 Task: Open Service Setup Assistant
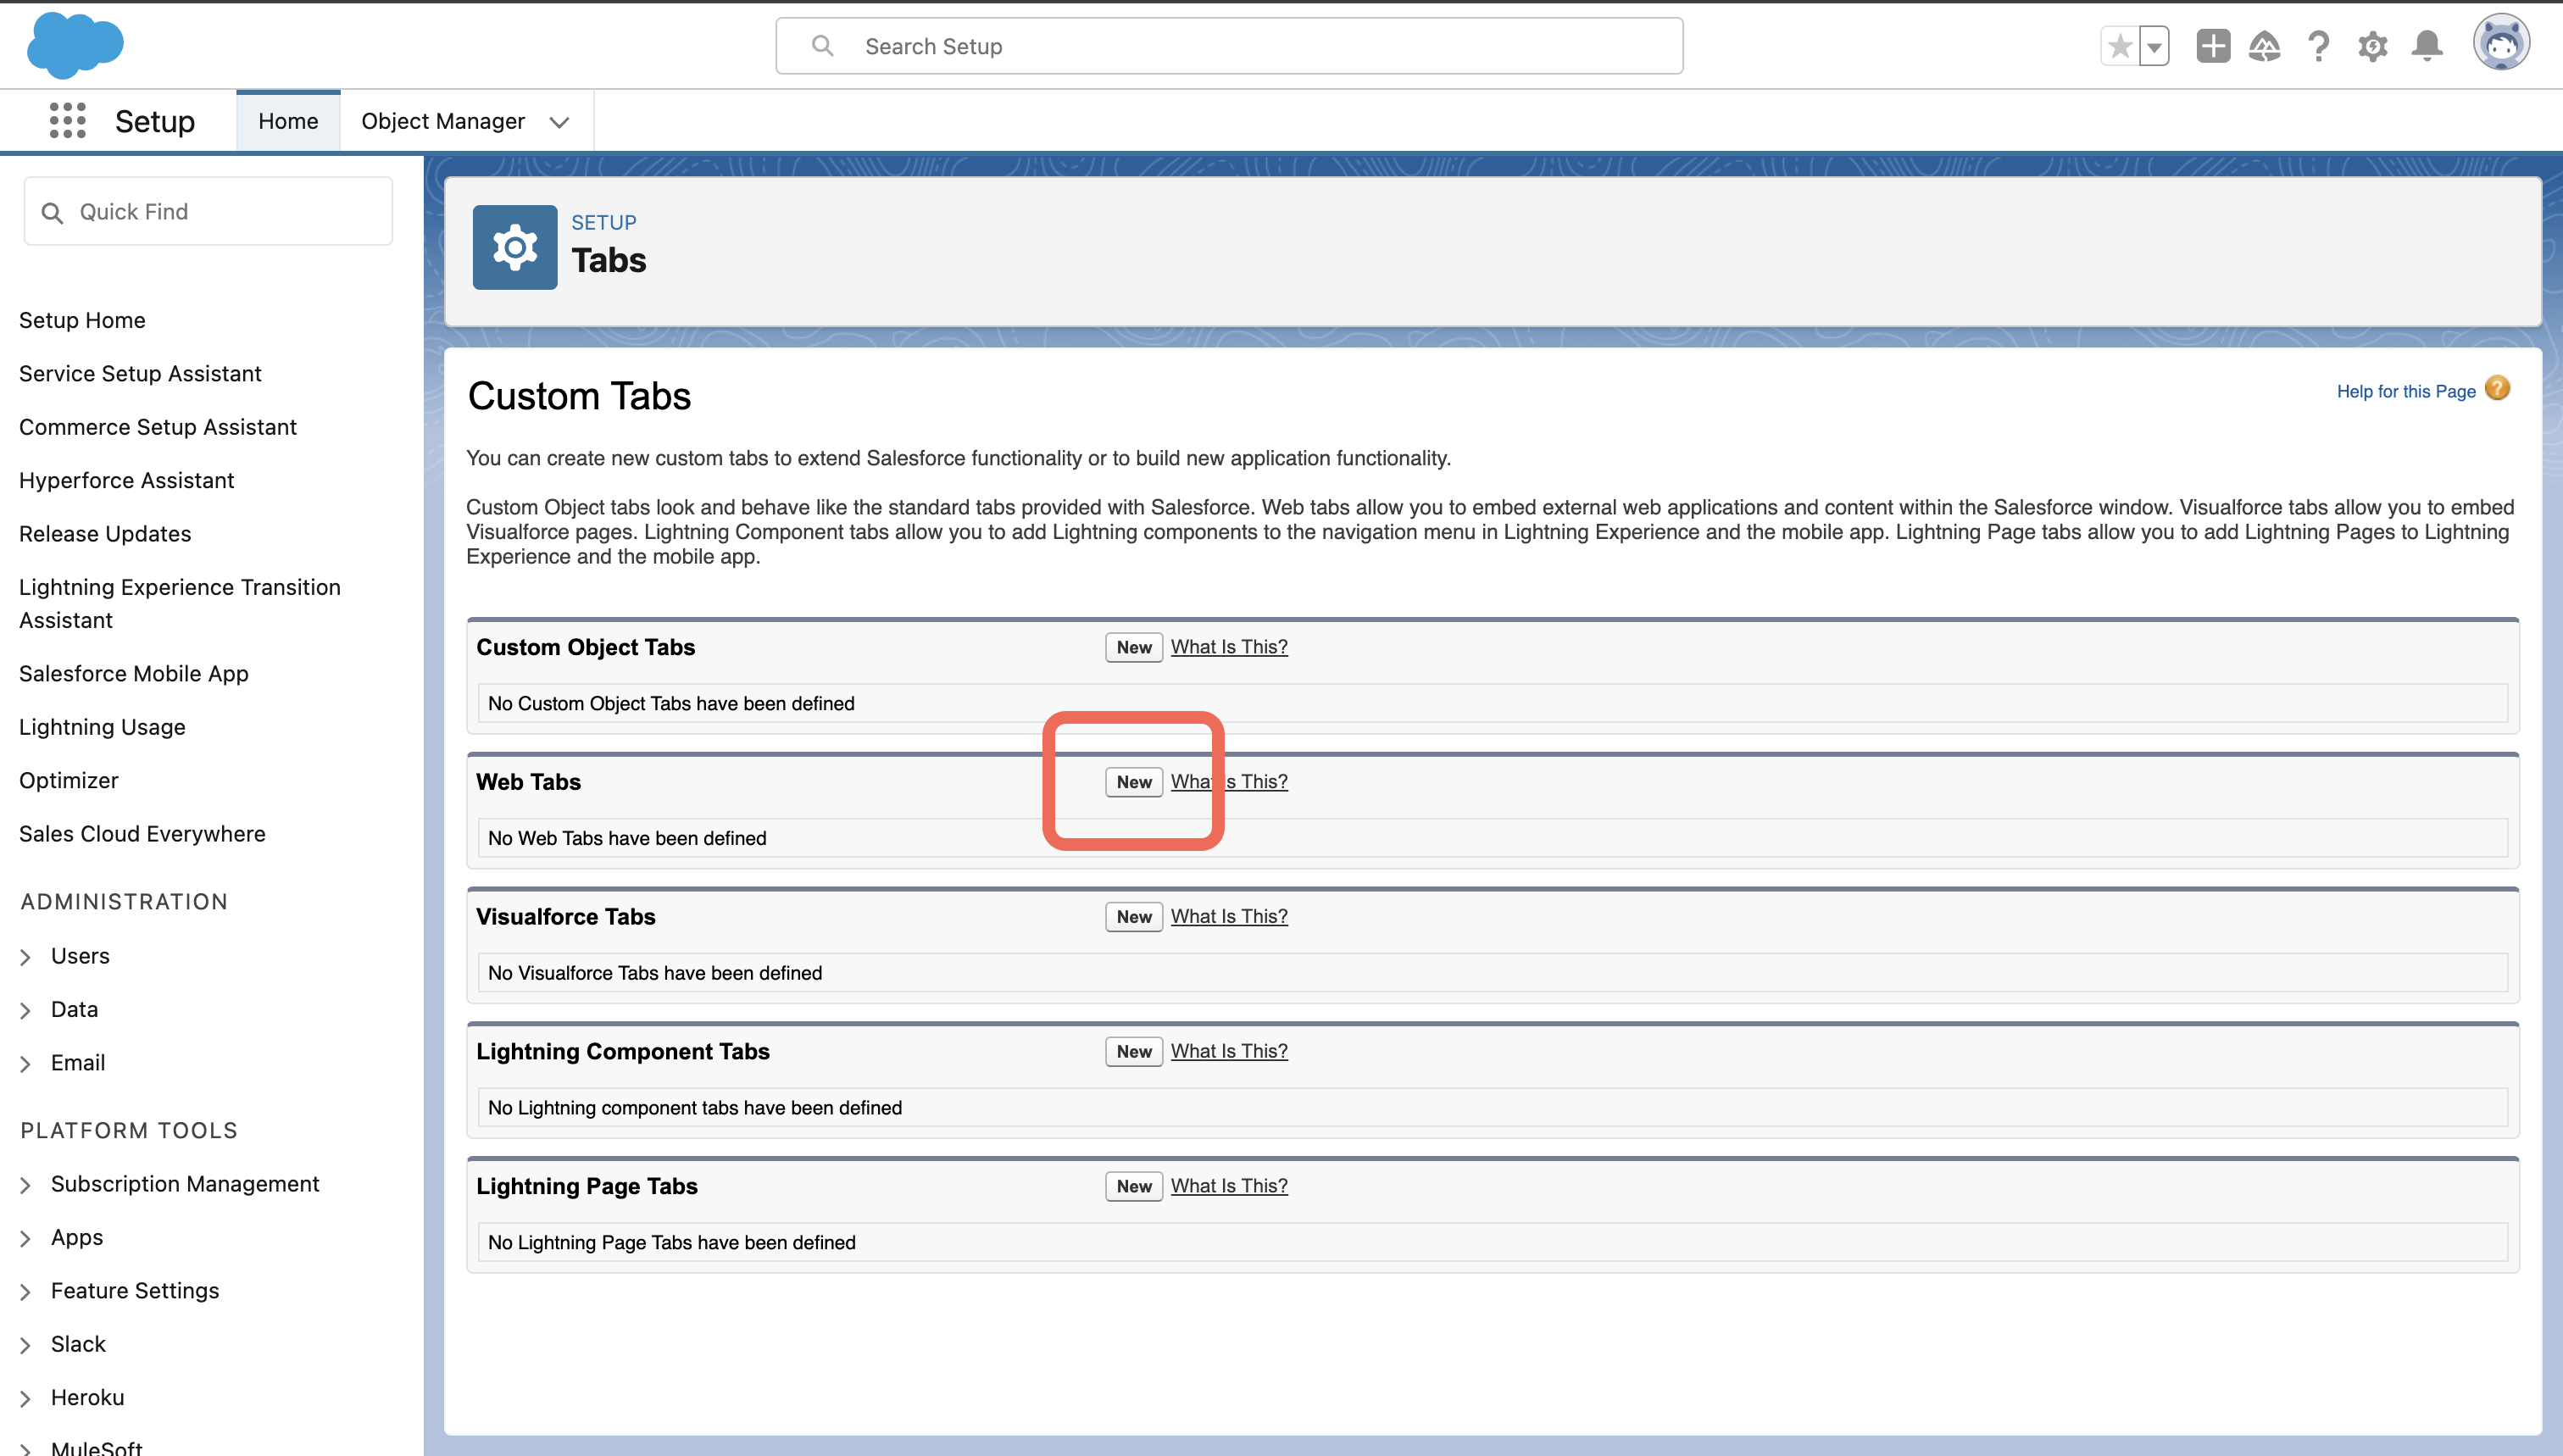(x=140, y=373)
